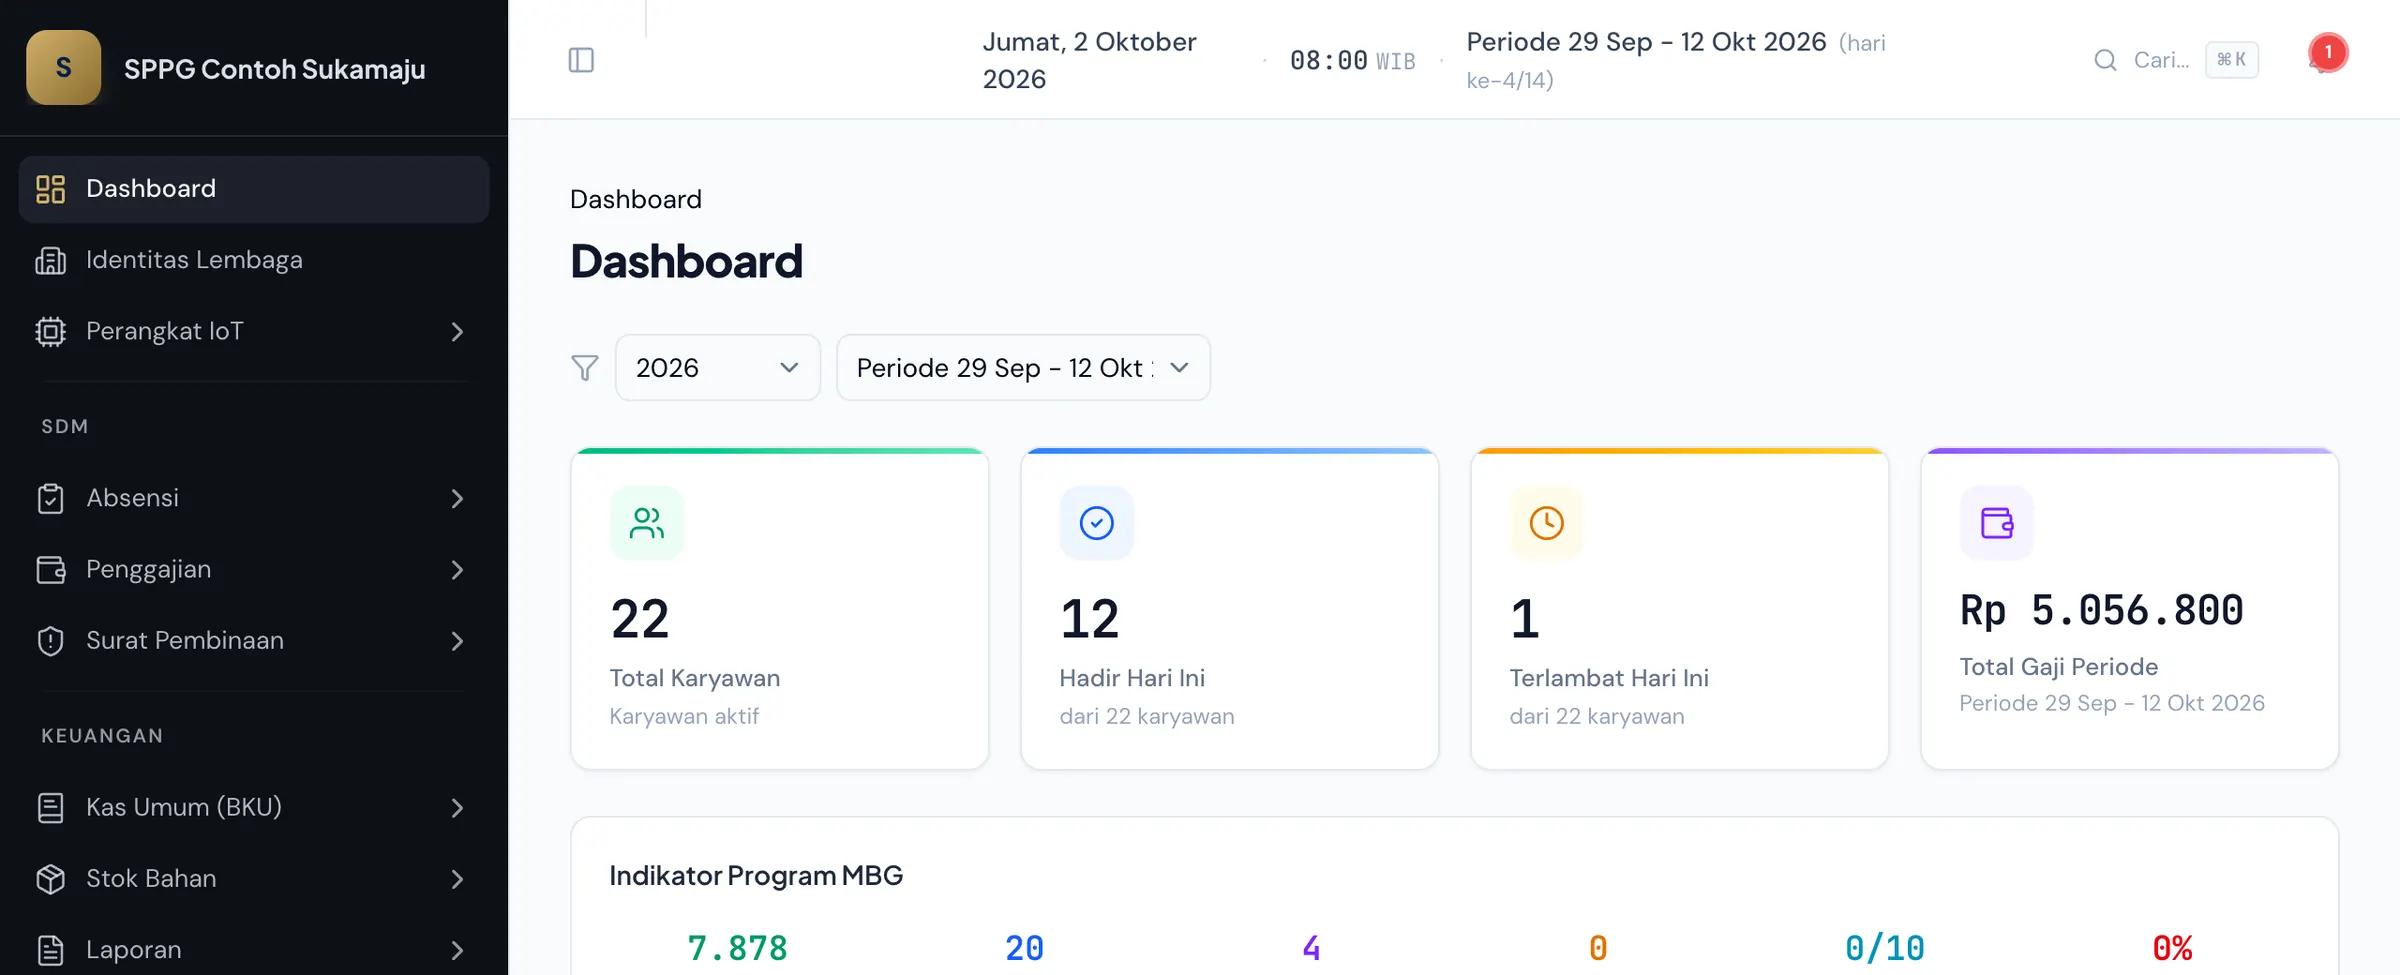Open the Stok Bahan menu item

[254, 879]
